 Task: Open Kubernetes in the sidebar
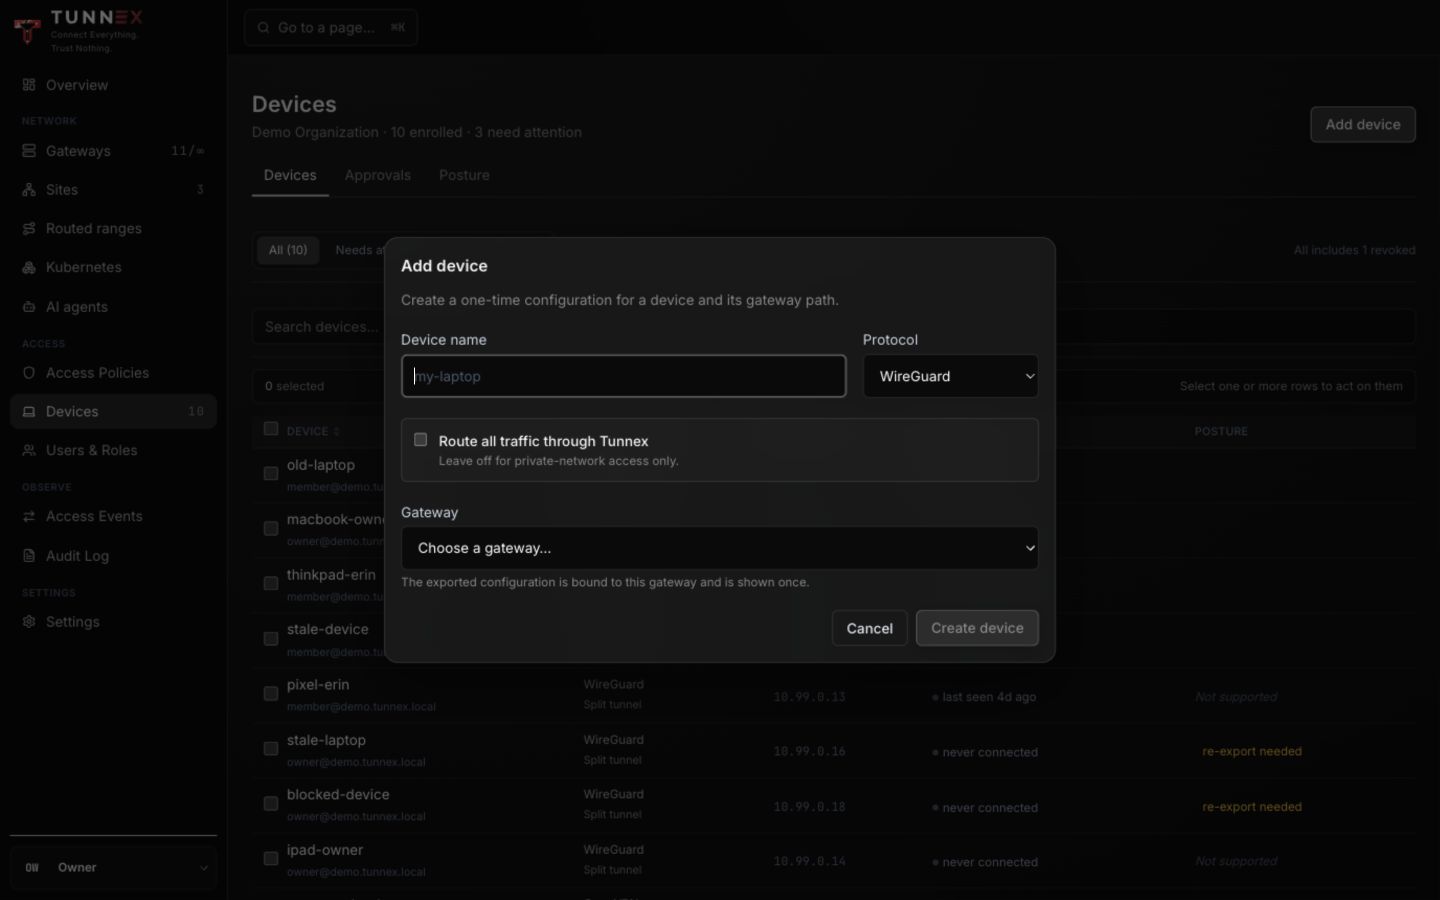tap(113, 267)
